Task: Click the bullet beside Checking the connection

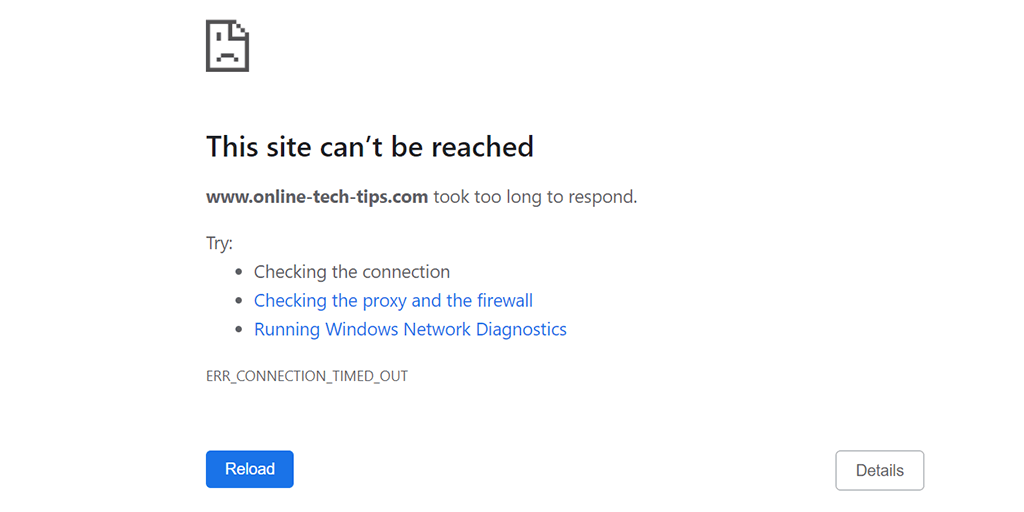Action: (x=239, y=272)
